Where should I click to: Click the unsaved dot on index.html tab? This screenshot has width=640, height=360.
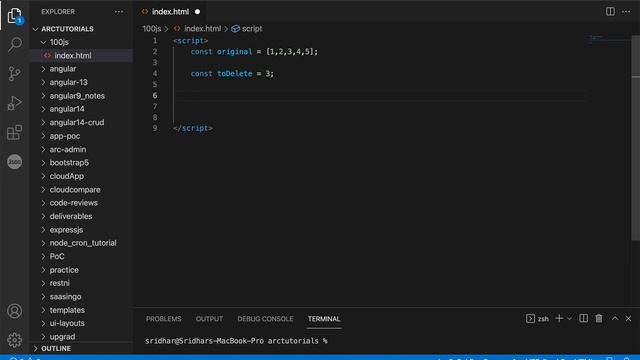(x=198, y=12)
